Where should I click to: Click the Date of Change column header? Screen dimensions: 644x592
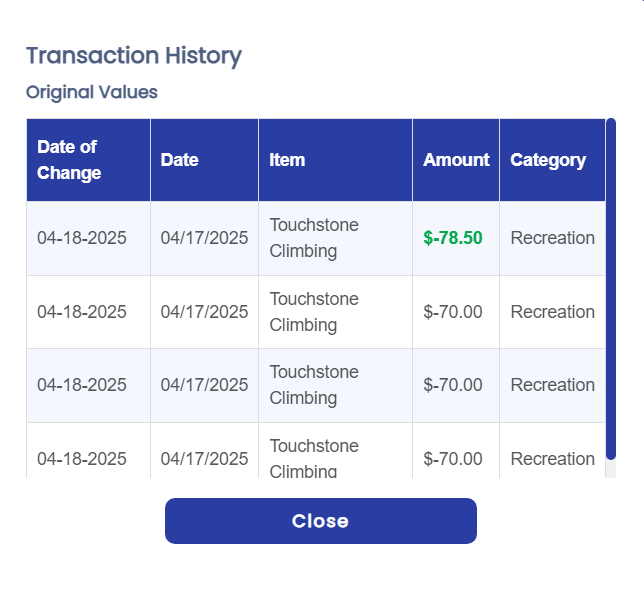point(69,160)
